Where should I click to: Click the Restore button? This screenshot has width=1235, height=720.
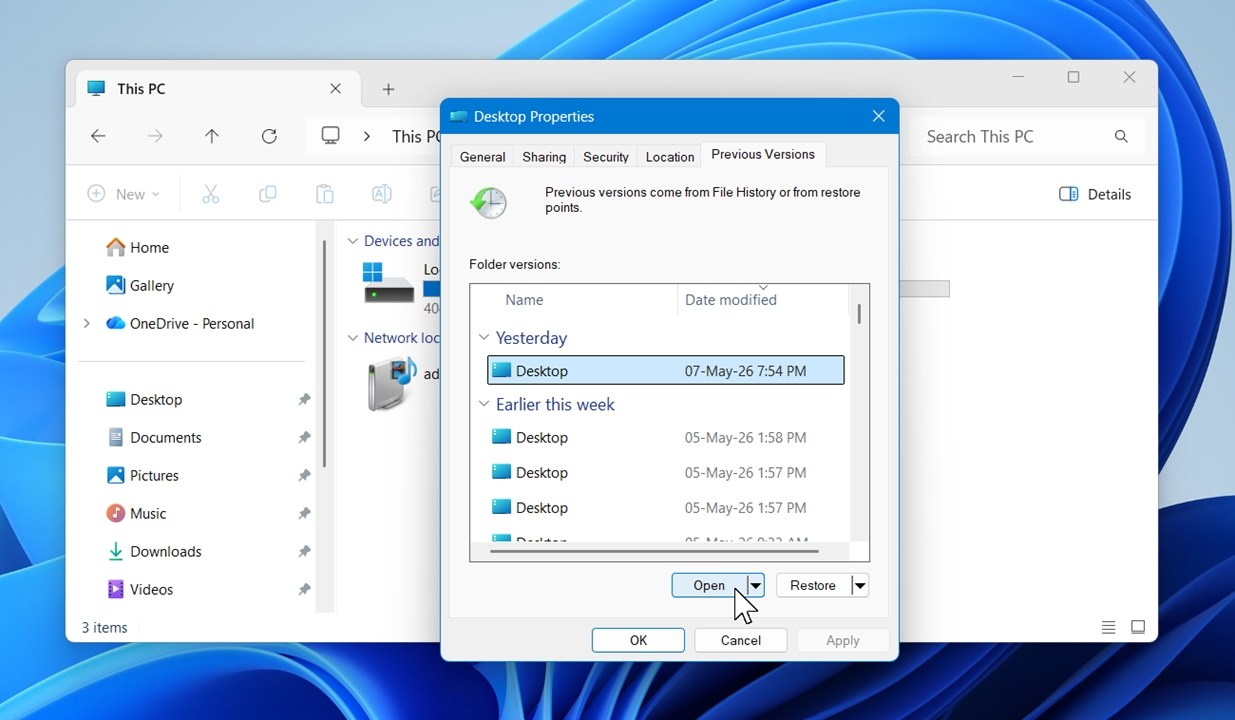pos(813,585)
